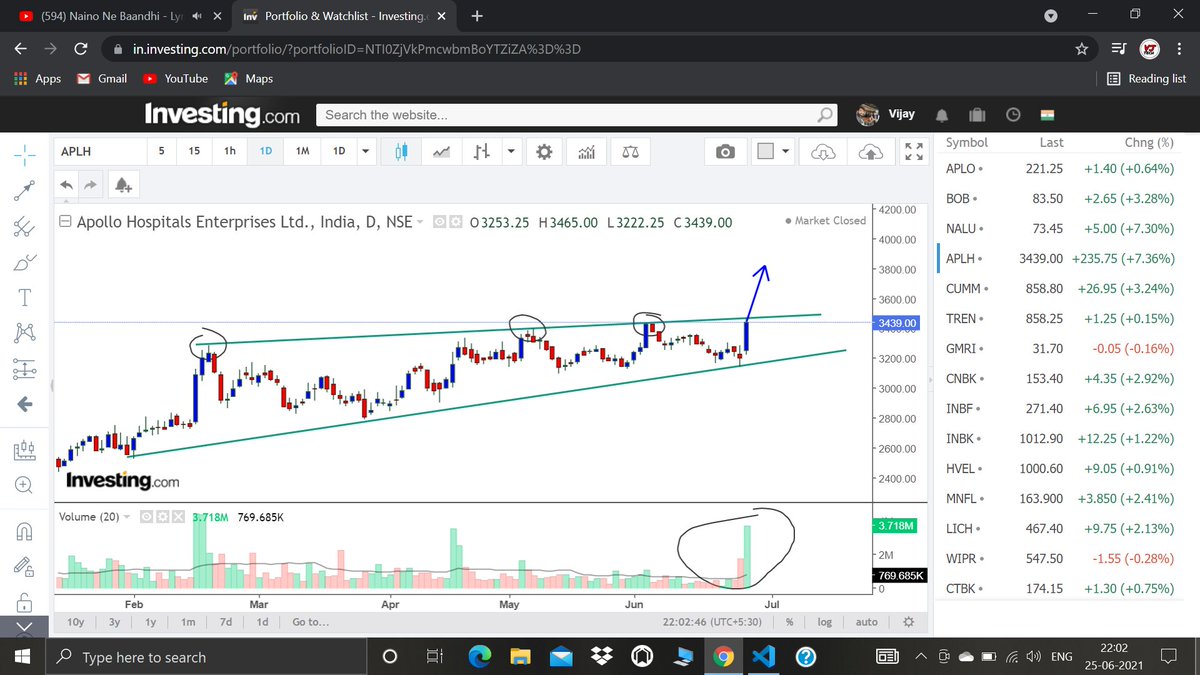
Task: Set chart range to 7d
Action: click(x=226, y=622)
